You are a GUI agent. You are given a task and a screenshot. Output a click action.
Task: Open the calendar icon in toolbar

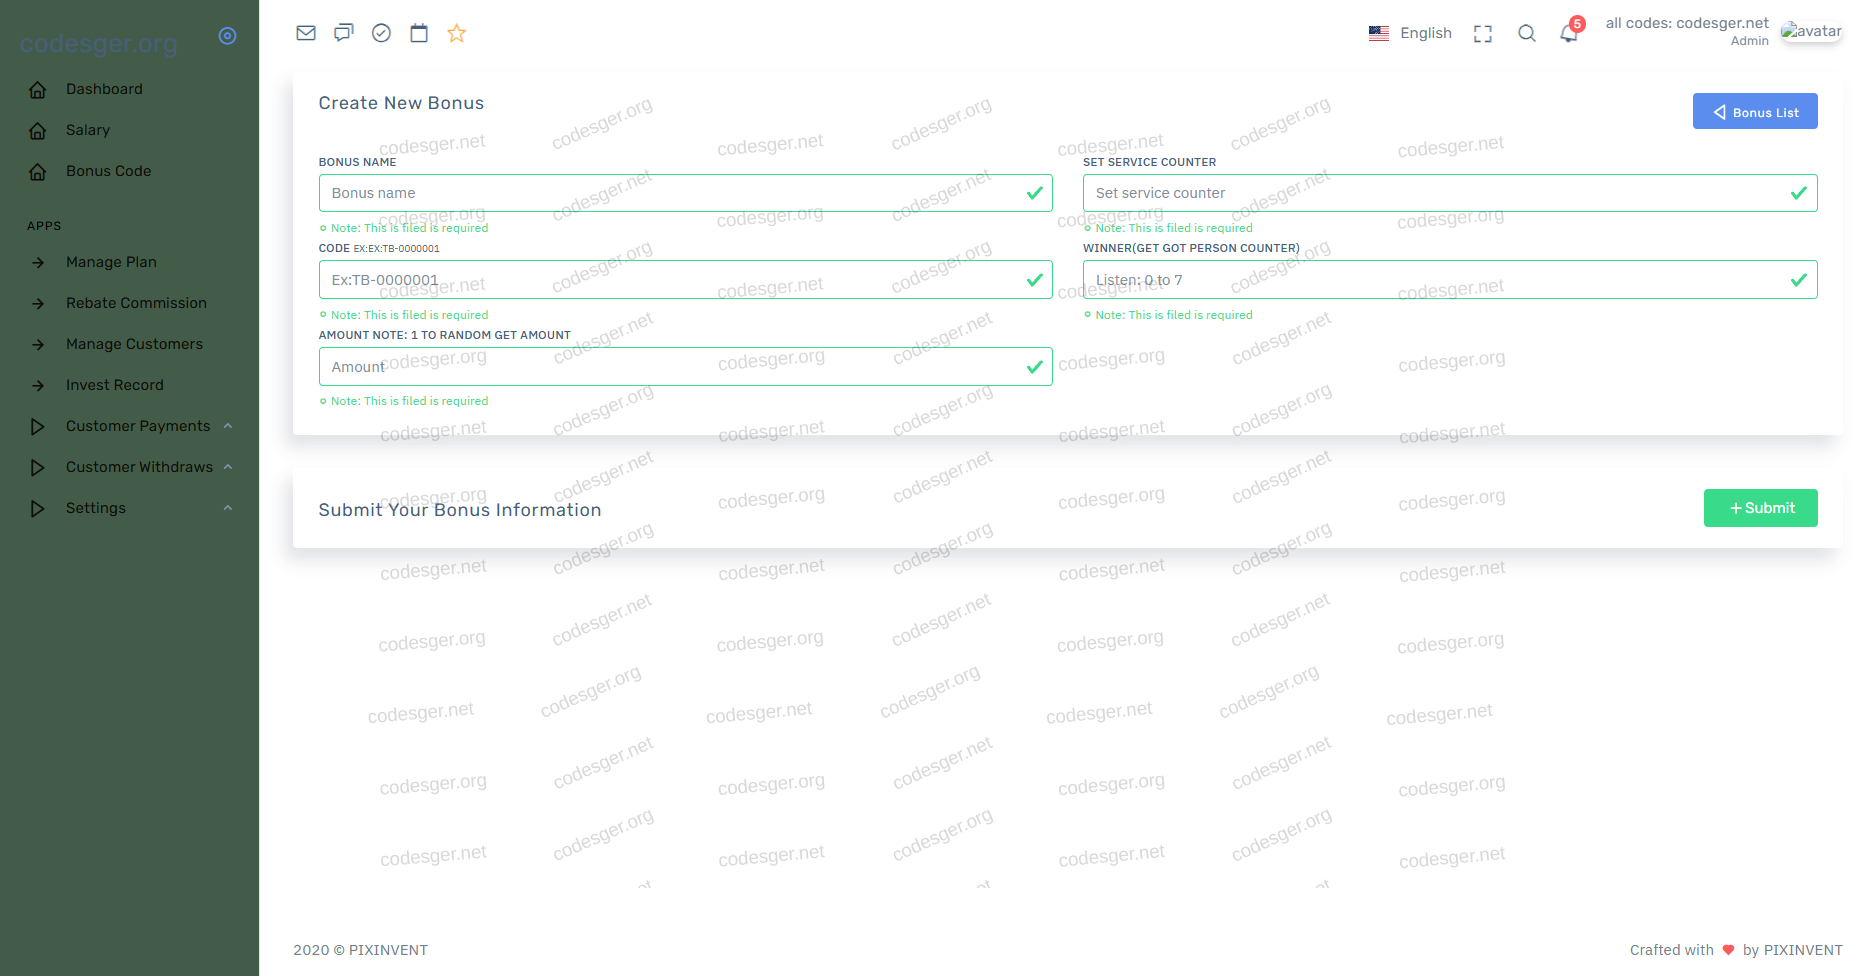[x=419, y=33]
